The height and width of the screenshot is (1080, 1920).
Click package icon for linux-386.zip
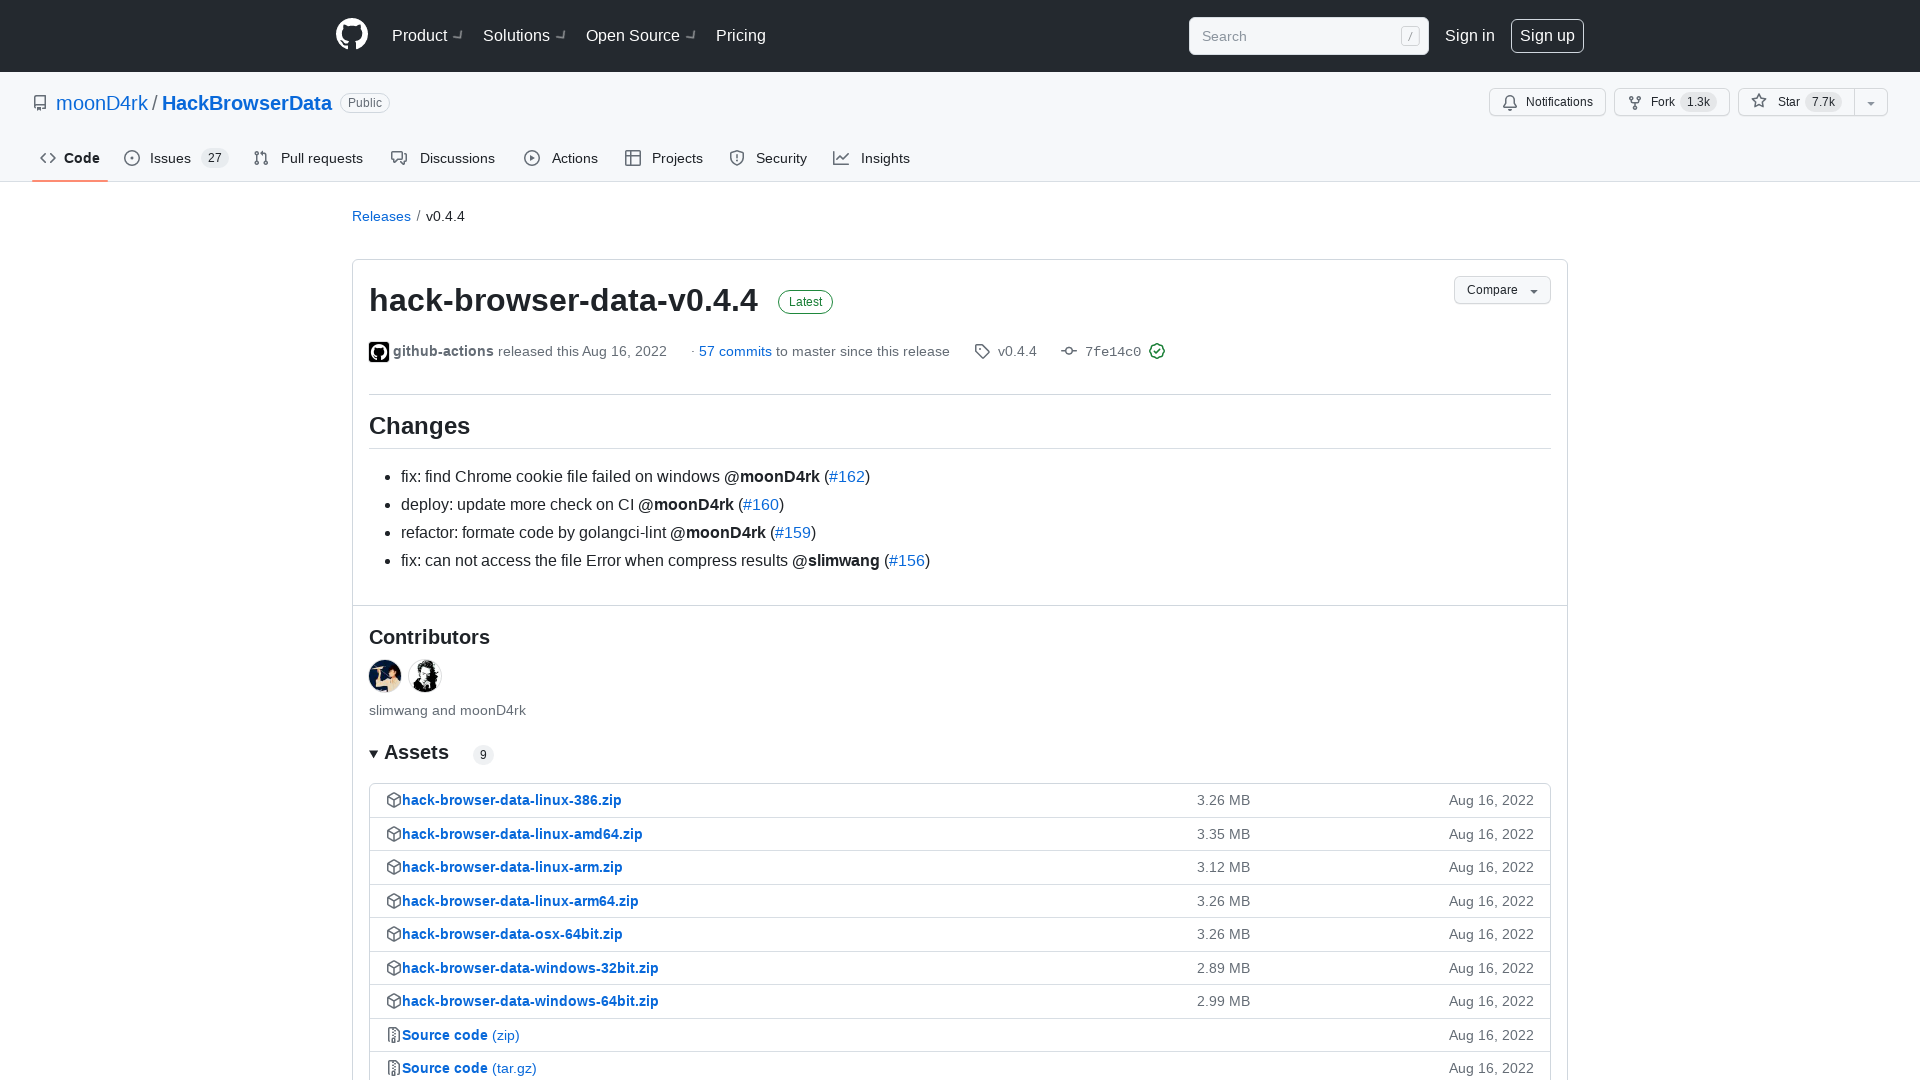pos(394,800)
